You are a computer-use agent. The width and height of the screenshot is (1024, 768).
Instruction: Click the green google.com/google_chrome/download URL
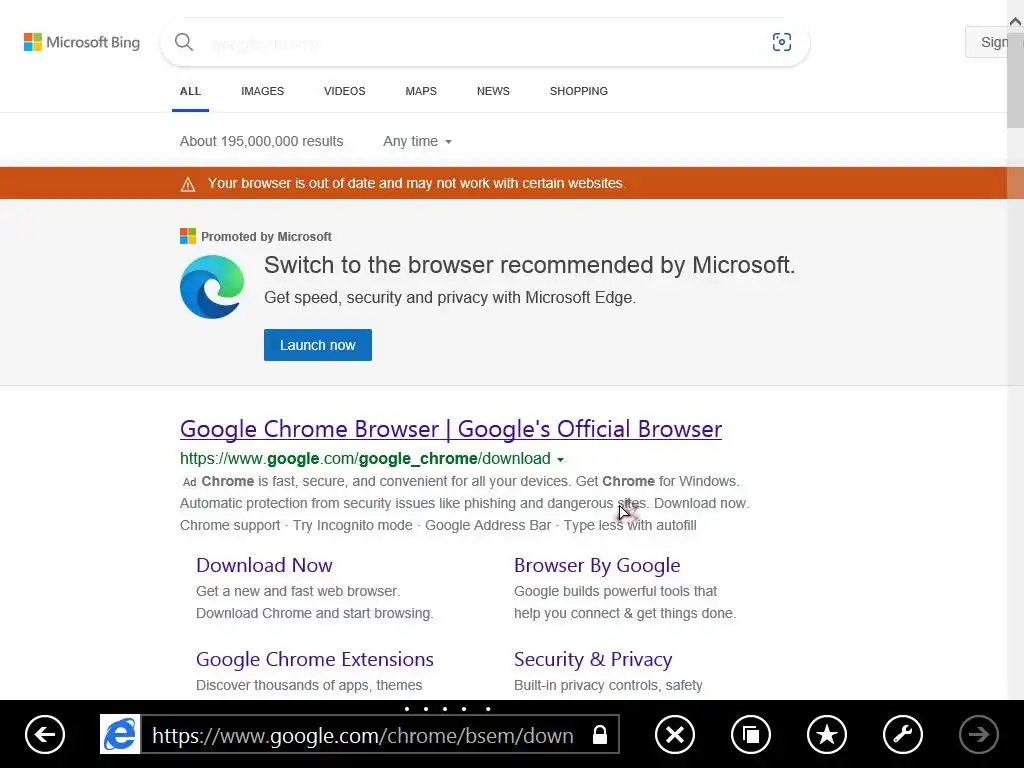click(x=365, y=458)
